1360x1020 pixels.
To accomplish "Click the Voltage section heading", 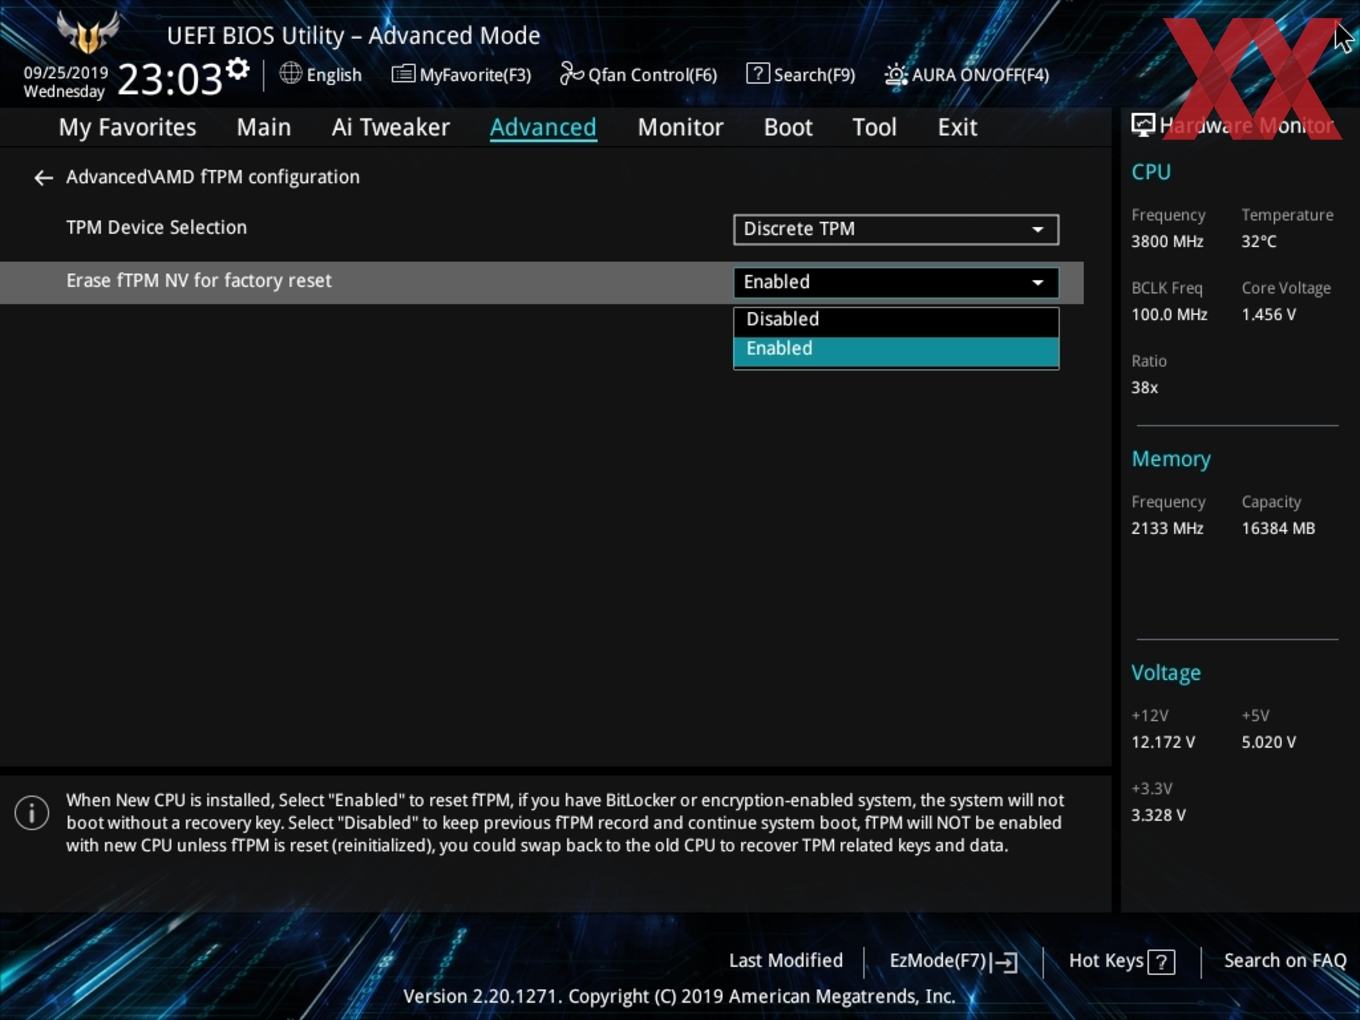I will coord(1166,673).
